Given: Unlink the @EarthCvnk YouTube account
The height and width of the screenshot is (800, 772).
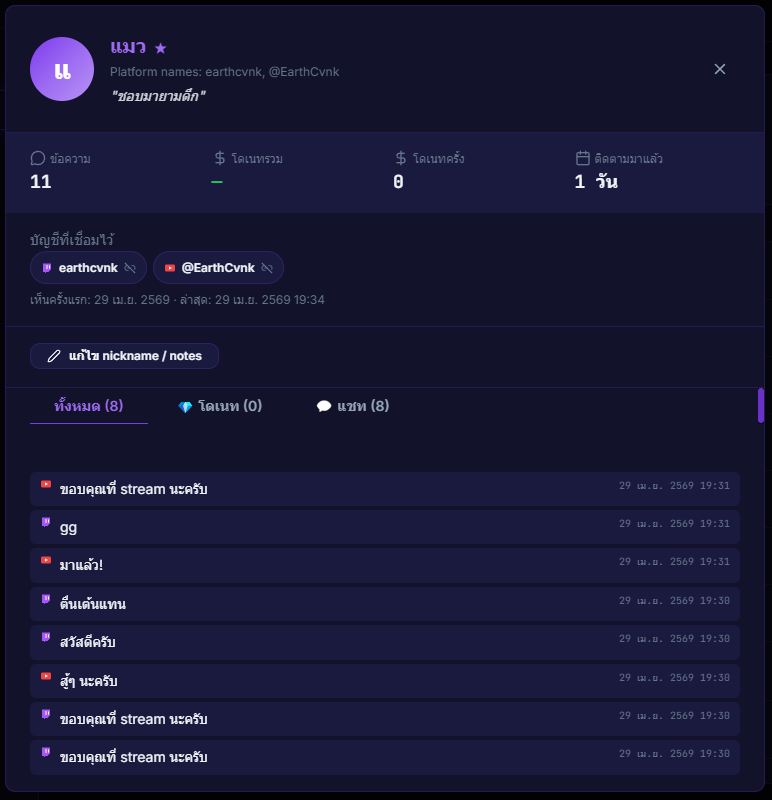Looking at the screenshot, I should click(x=269, y=267).
